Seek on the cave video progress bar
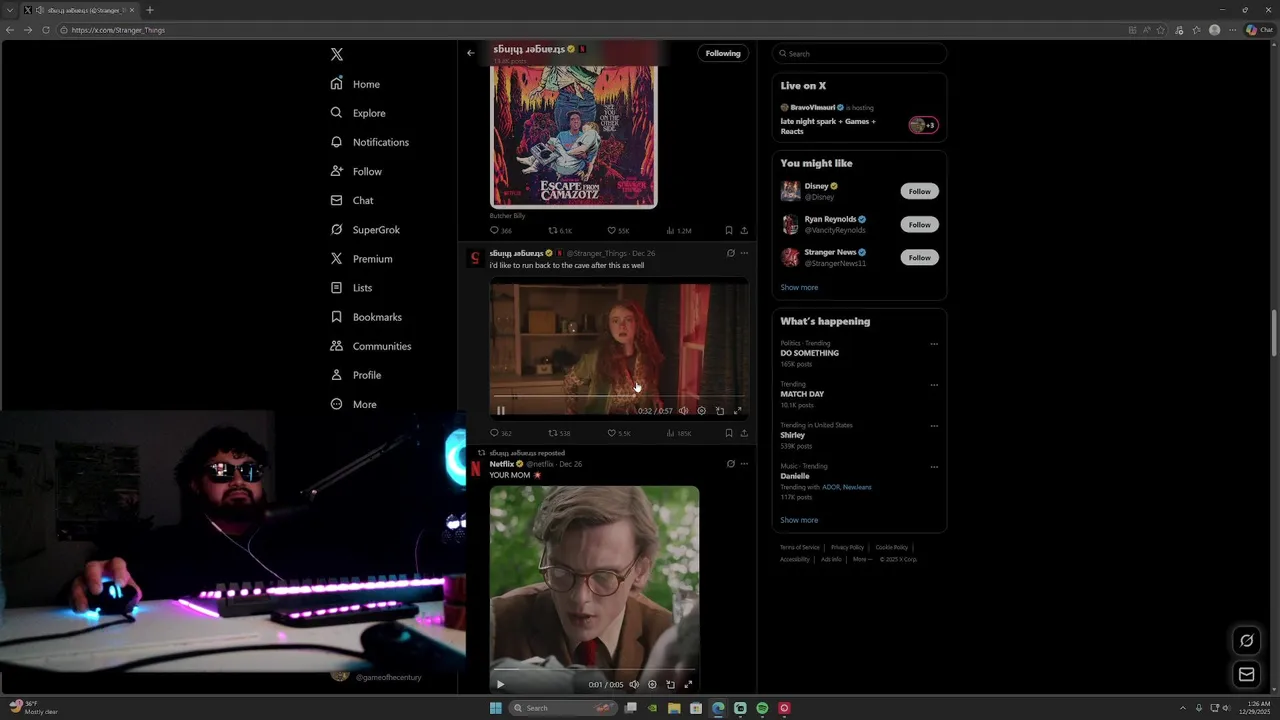 619,397
